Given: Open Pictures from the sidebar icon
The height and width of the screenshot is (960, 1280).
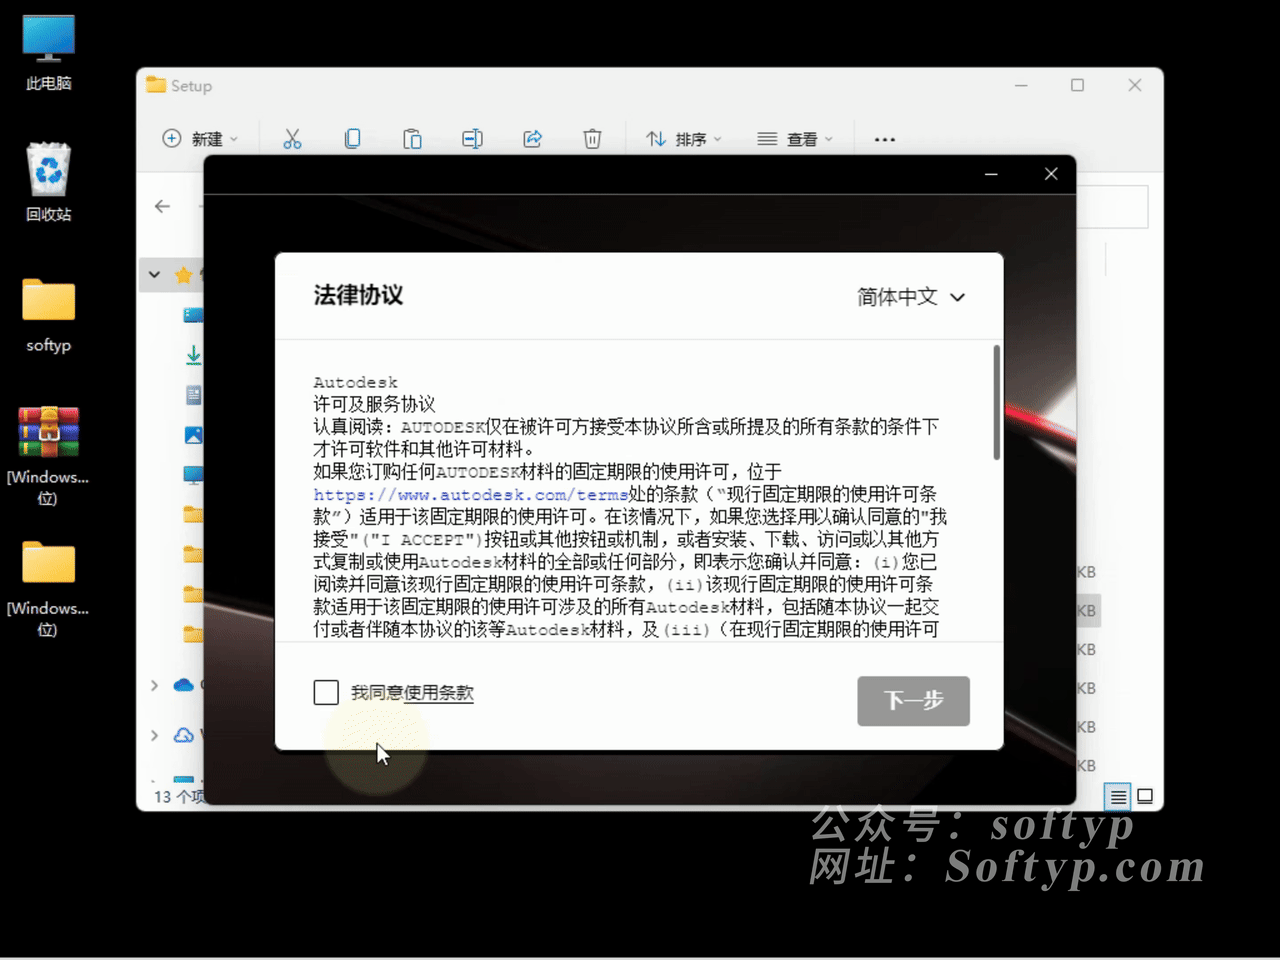Looking at the screenshot, I should click(193, 434).
